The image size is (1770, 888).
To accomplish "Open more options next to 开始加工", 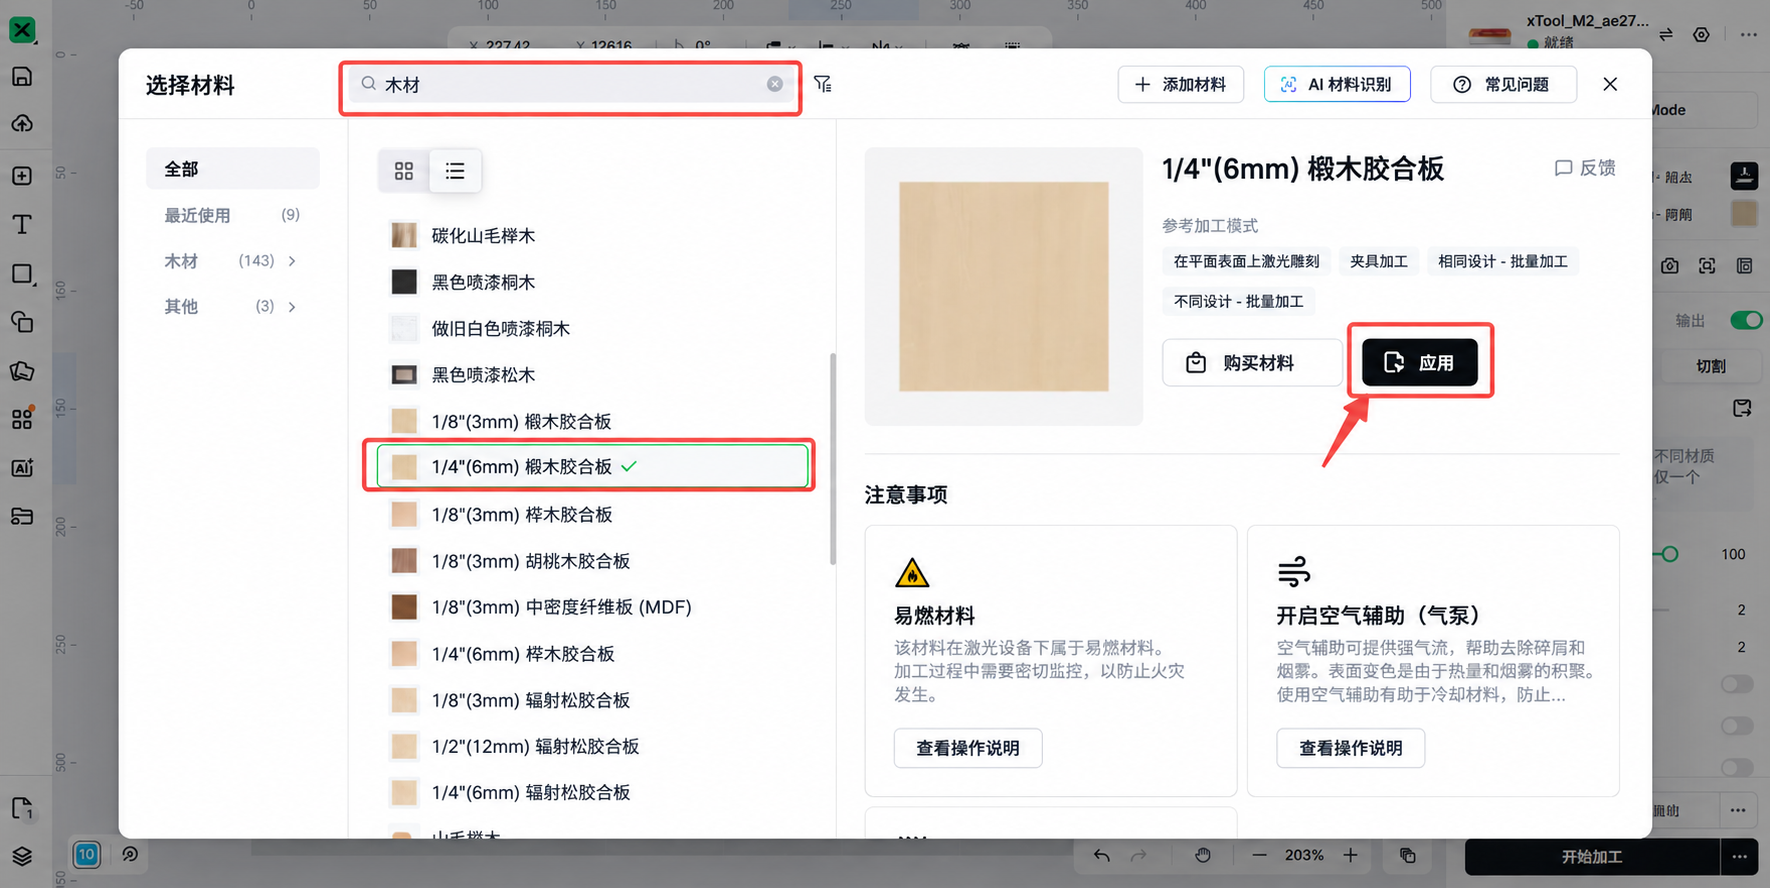I will (x=1740, y=857).
